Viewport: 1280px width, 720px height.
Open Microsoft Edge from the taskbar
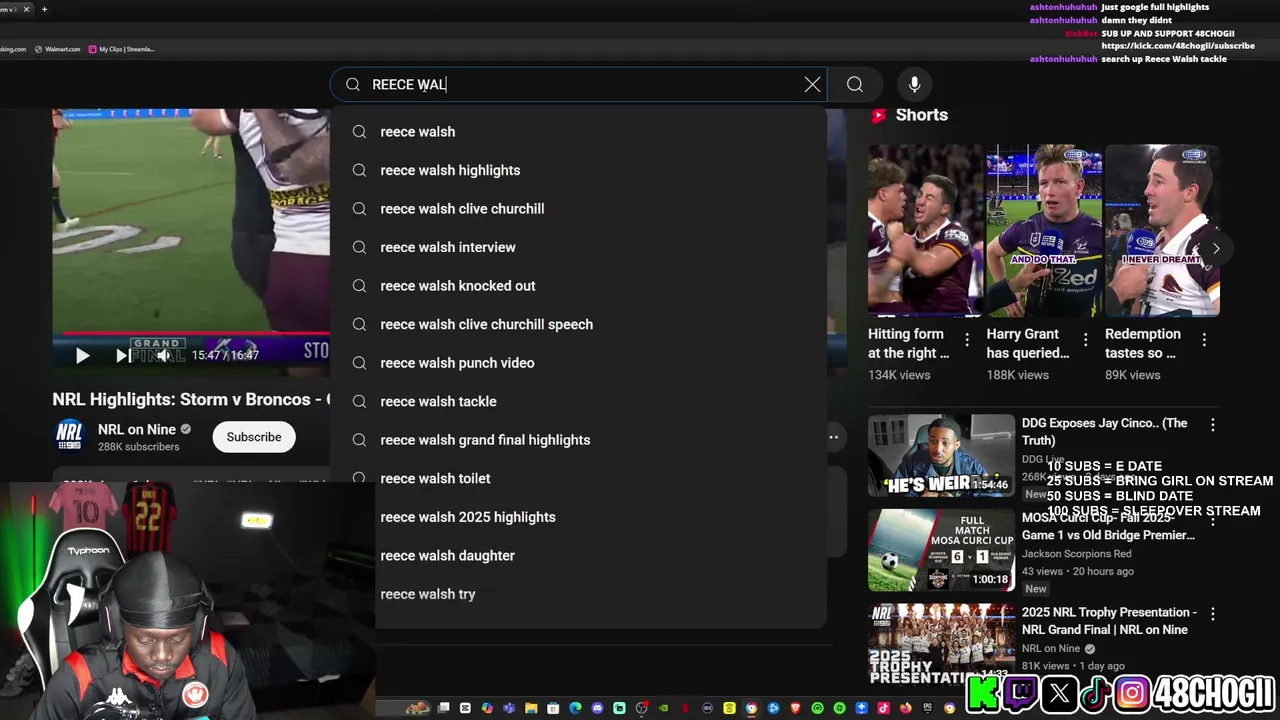pos(575,708)
